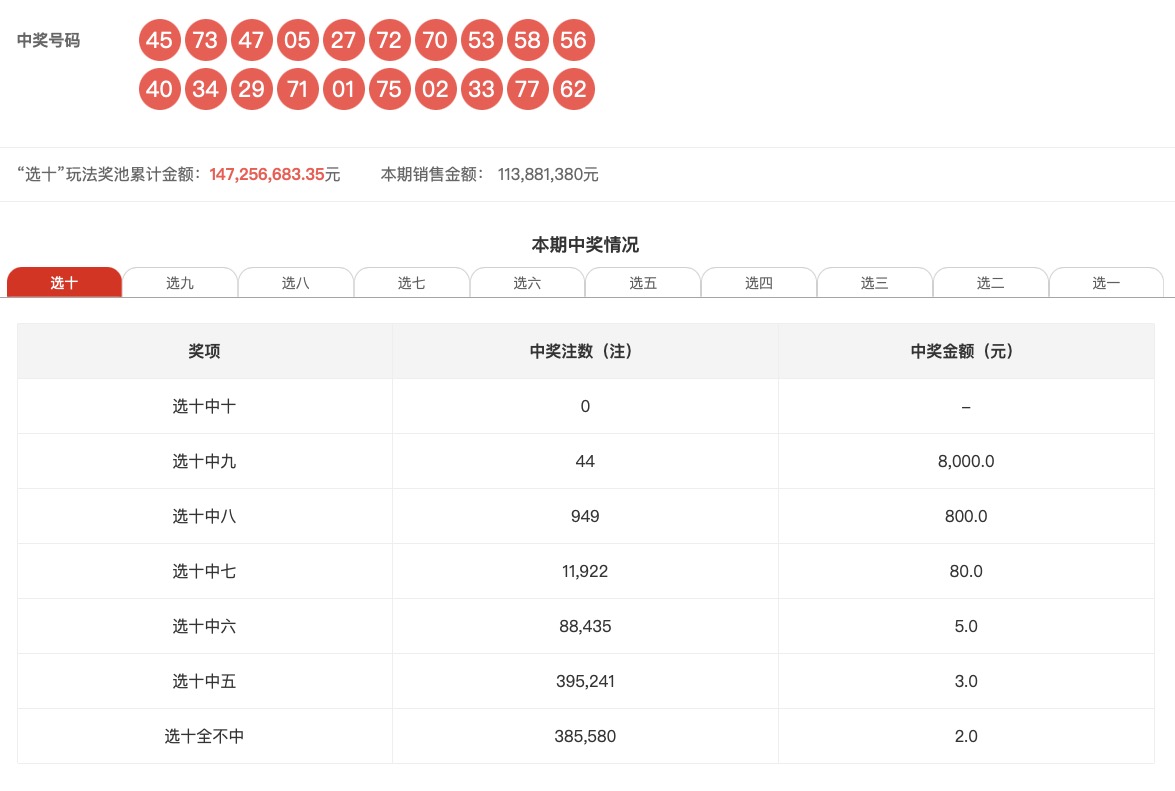Click the red ball numbered 02
Image resolution: width=1175 pixels, height=791 pixels.
tap(435, 90)
